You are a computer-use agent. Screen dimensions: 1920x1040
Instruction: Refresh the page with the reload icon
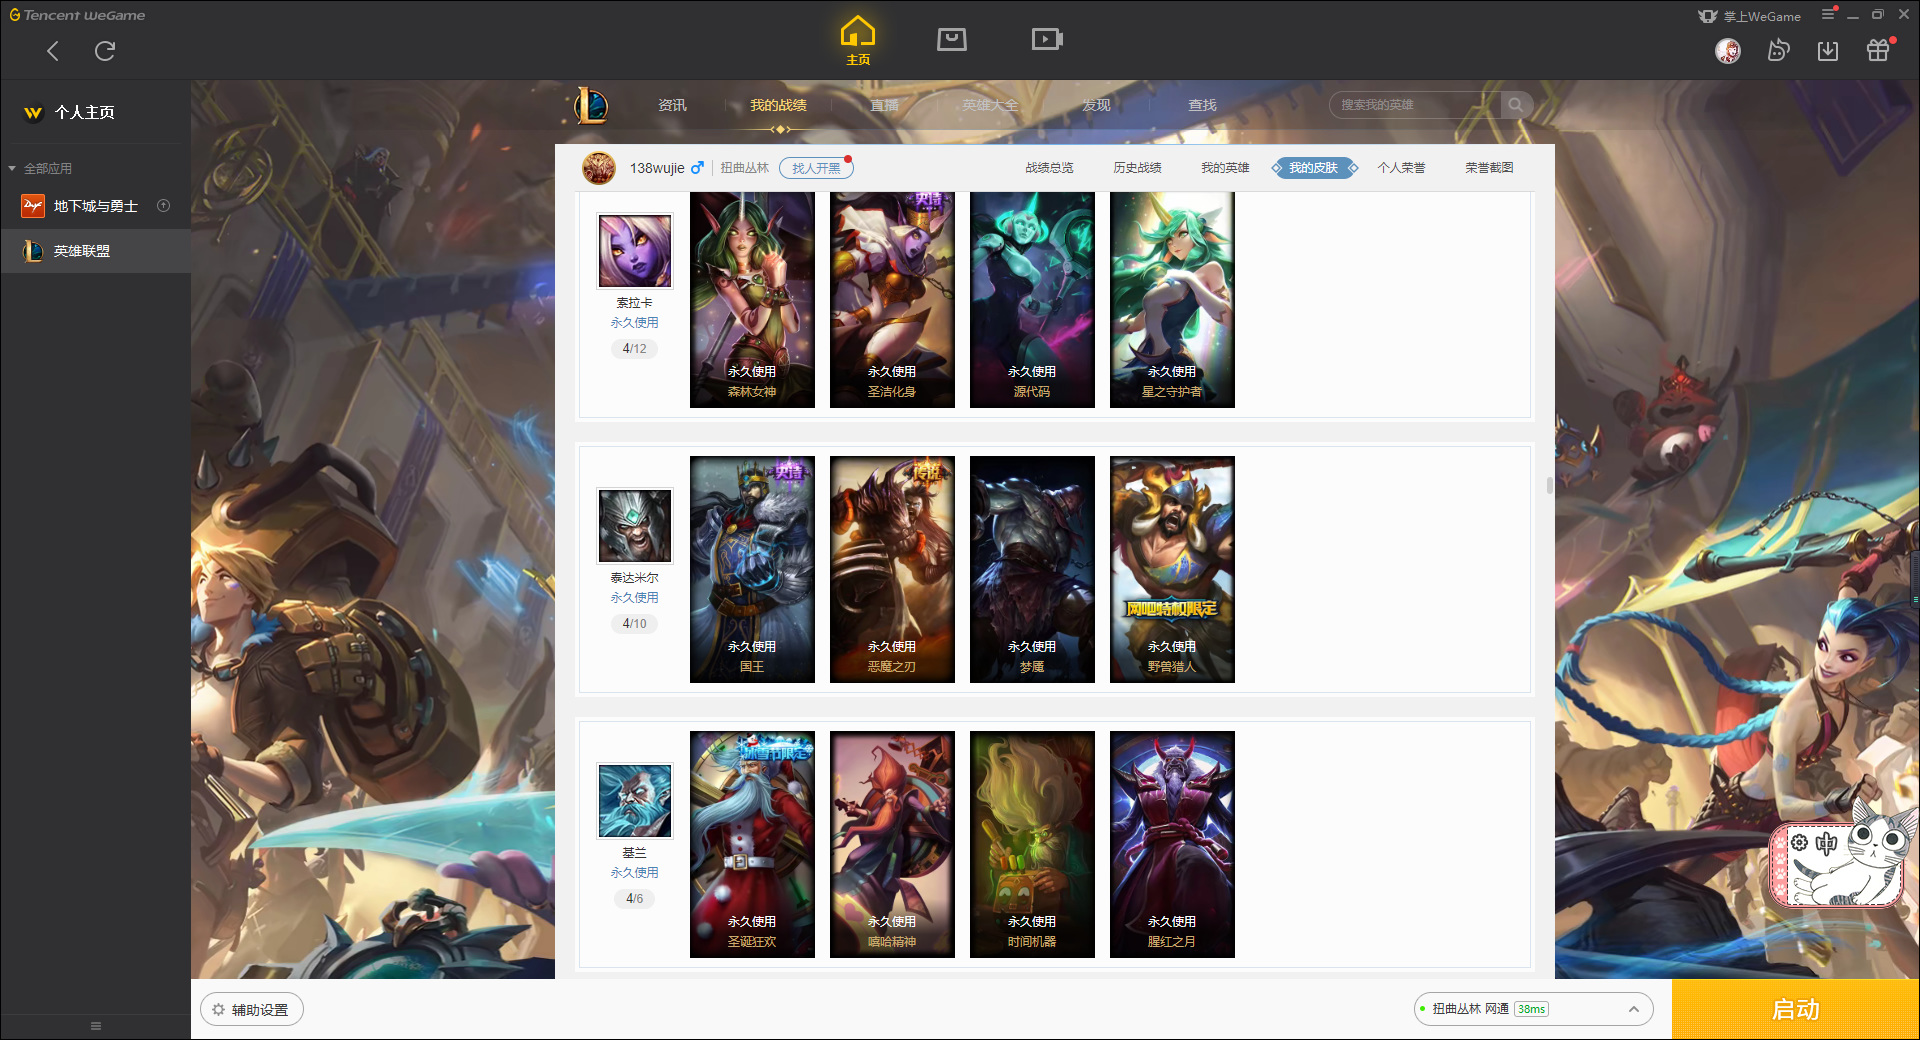click(x=105, y=51)
